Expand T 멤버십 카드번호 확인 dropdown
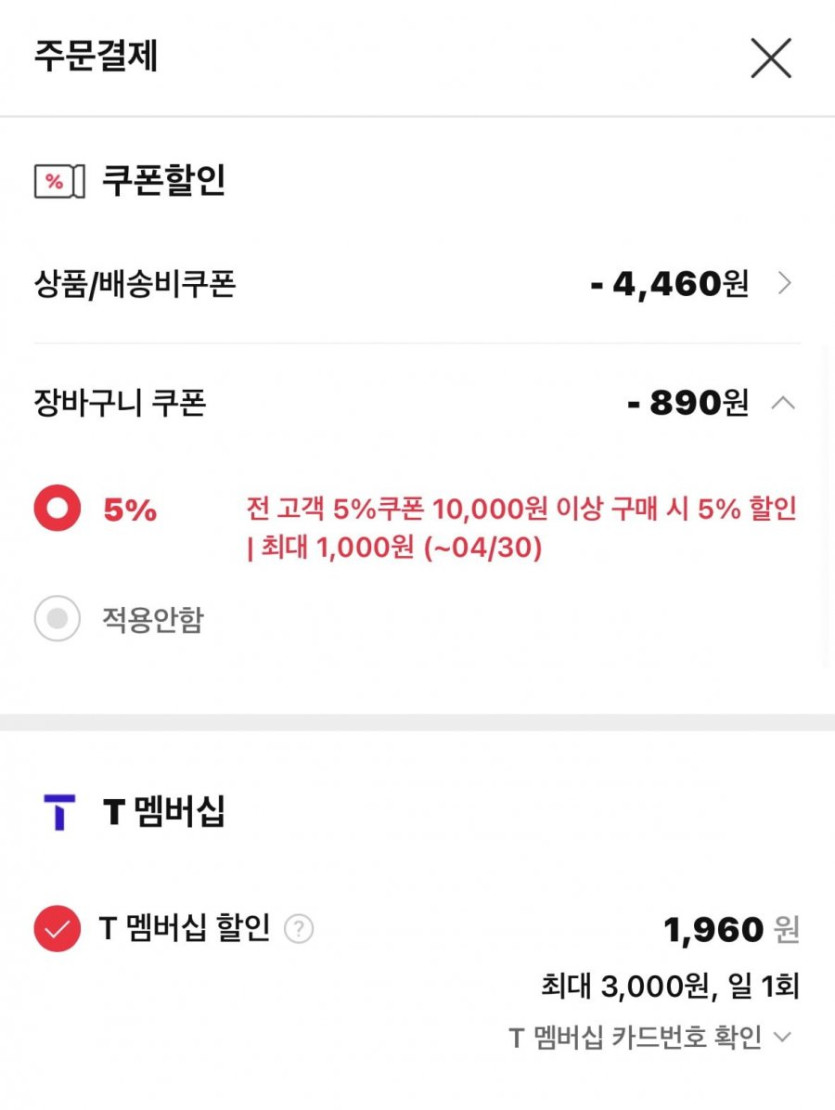The image size is (835, 1110). (783, 1037)
